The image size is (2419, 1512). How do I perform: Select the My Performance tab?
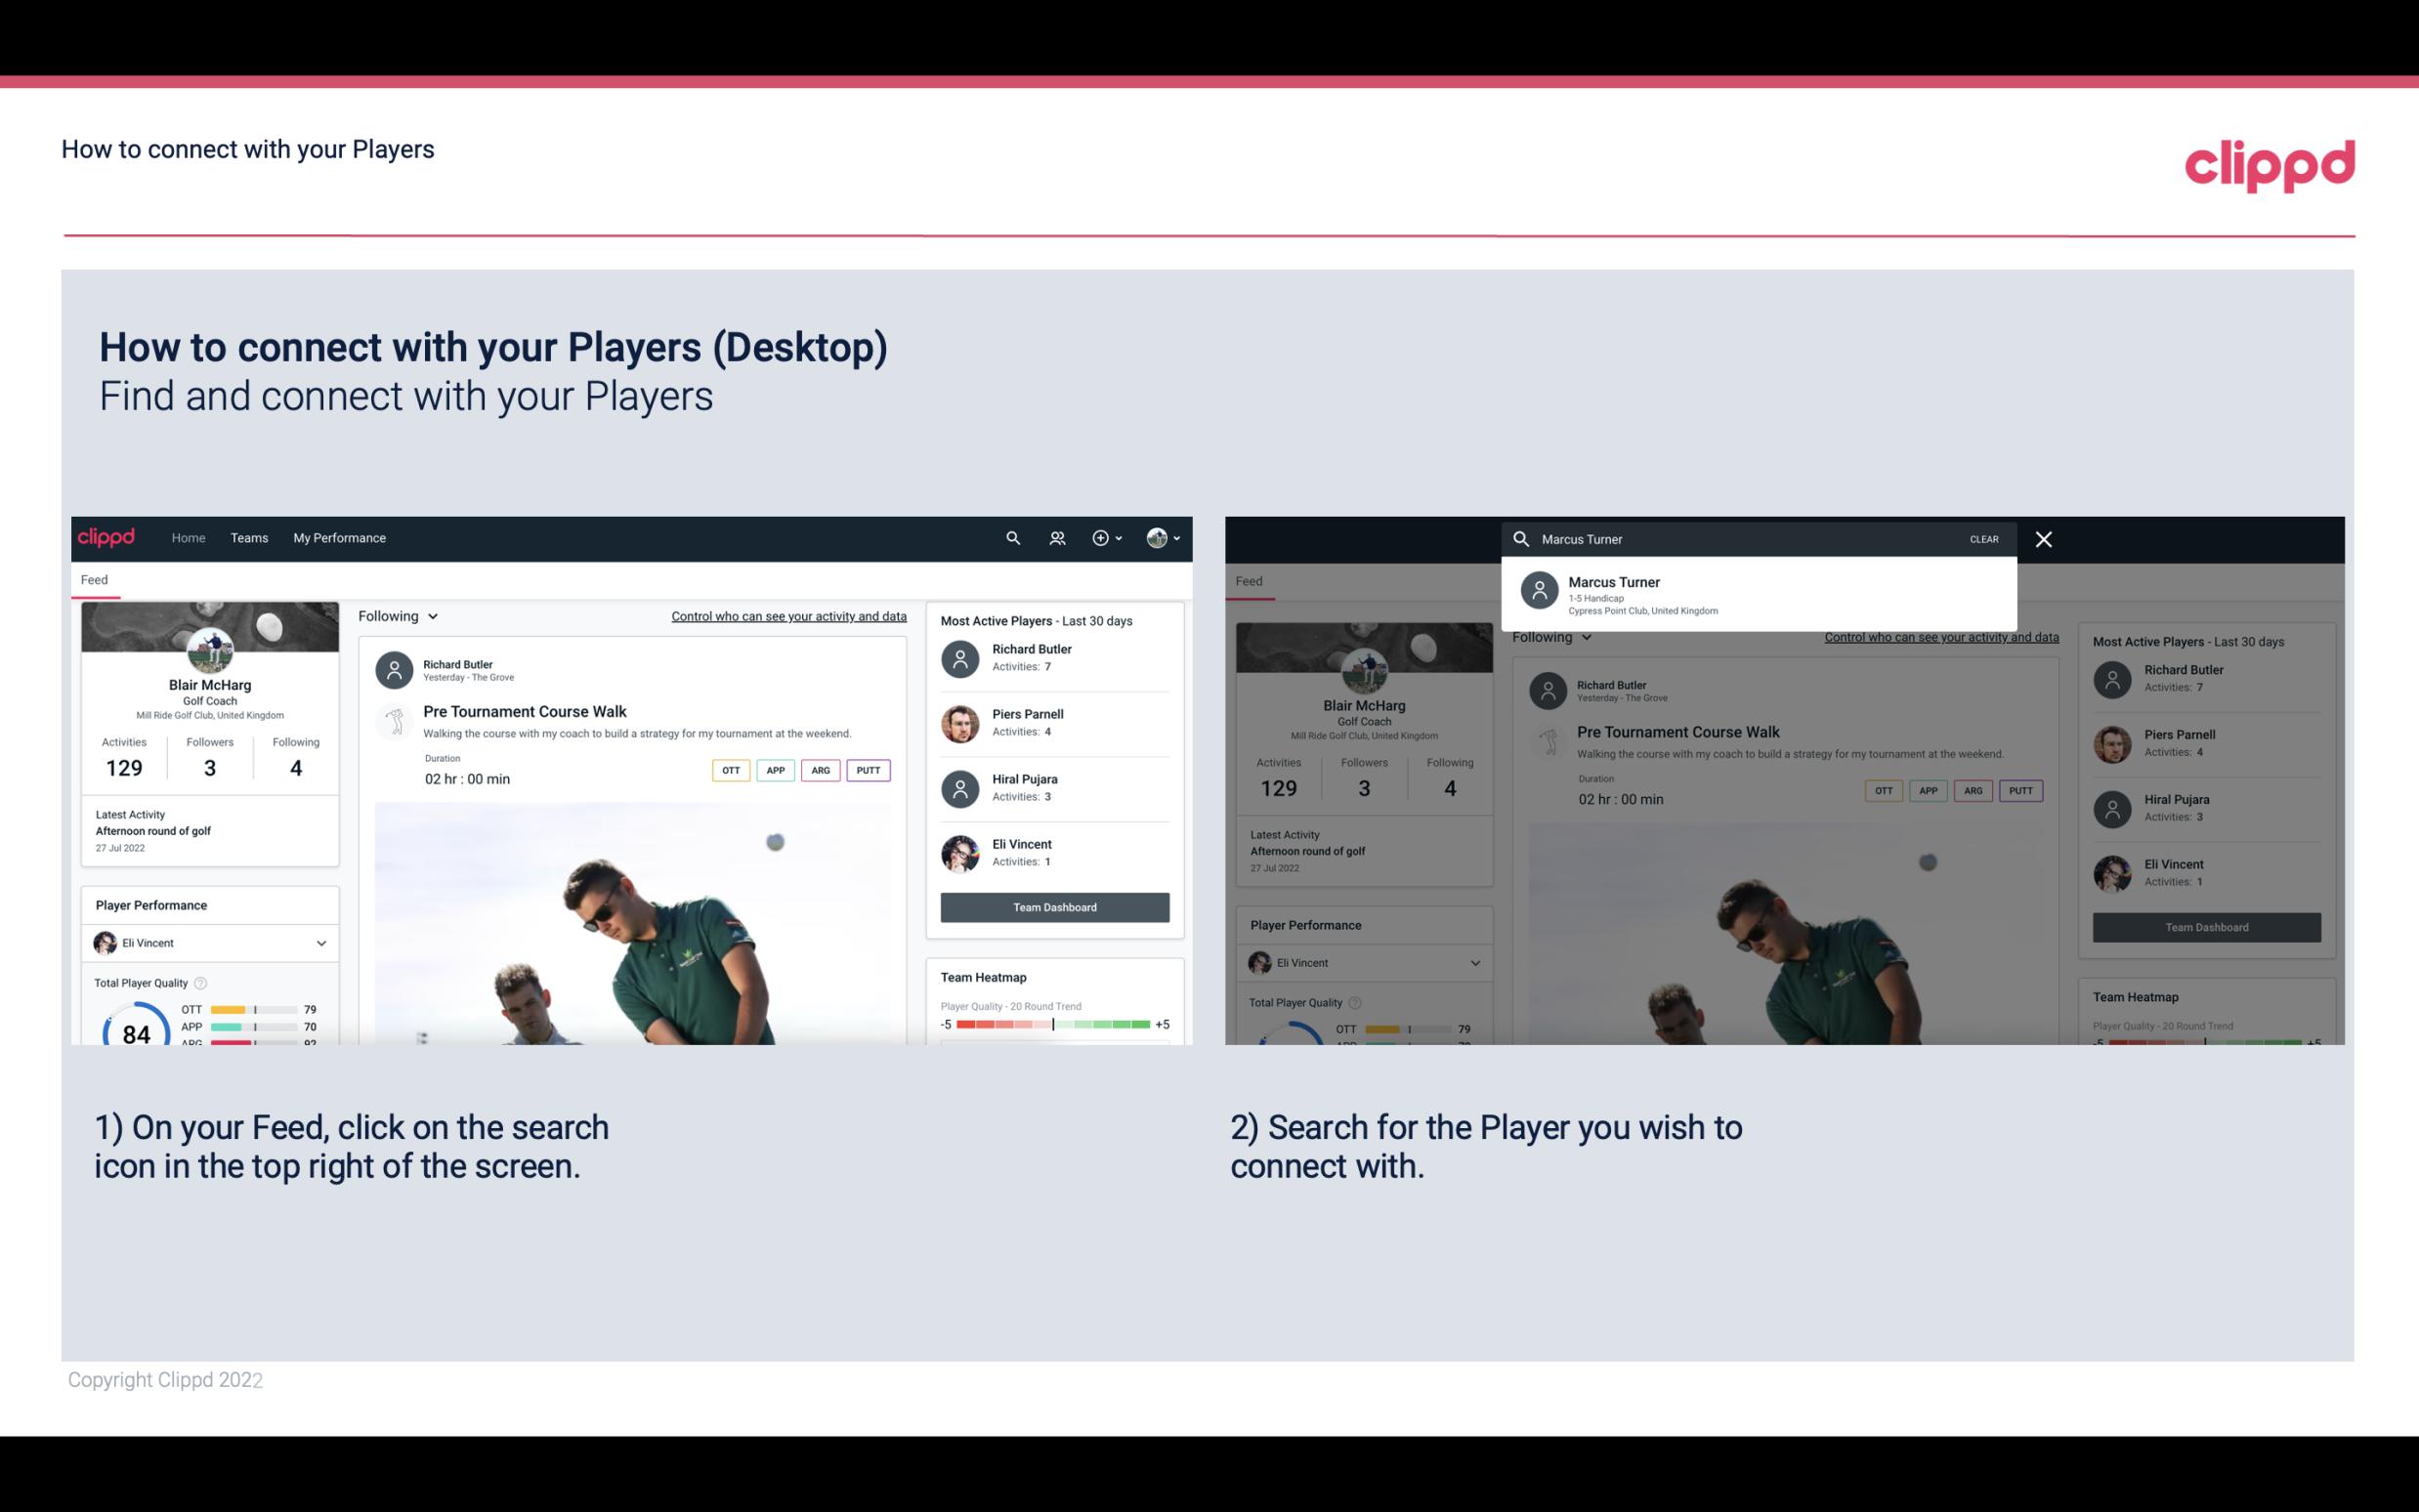(x=340, y=536)
